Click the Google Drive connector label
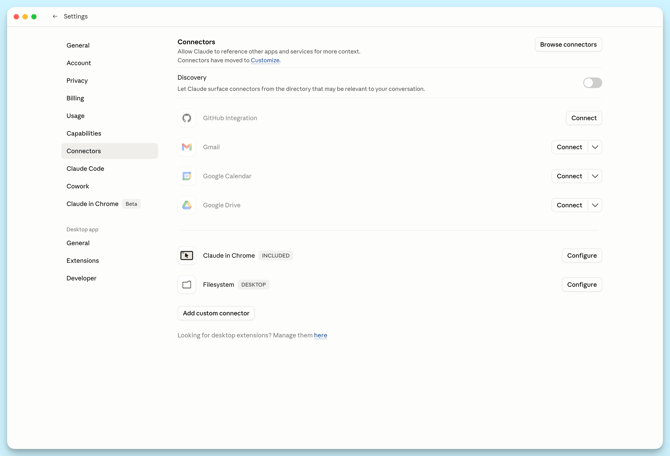The height and width of the screenshot is (456, 670). coord(221,205)
